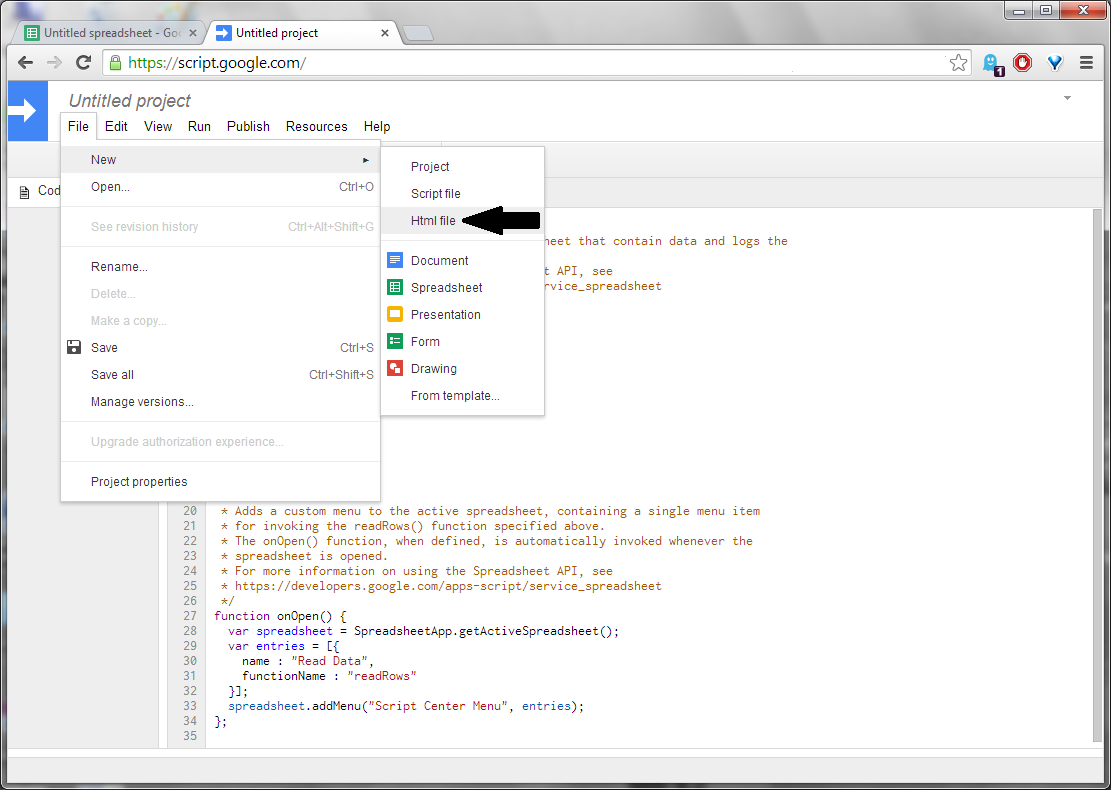Click the blue arrow Apps Script logo

click(x=27, y=111)
